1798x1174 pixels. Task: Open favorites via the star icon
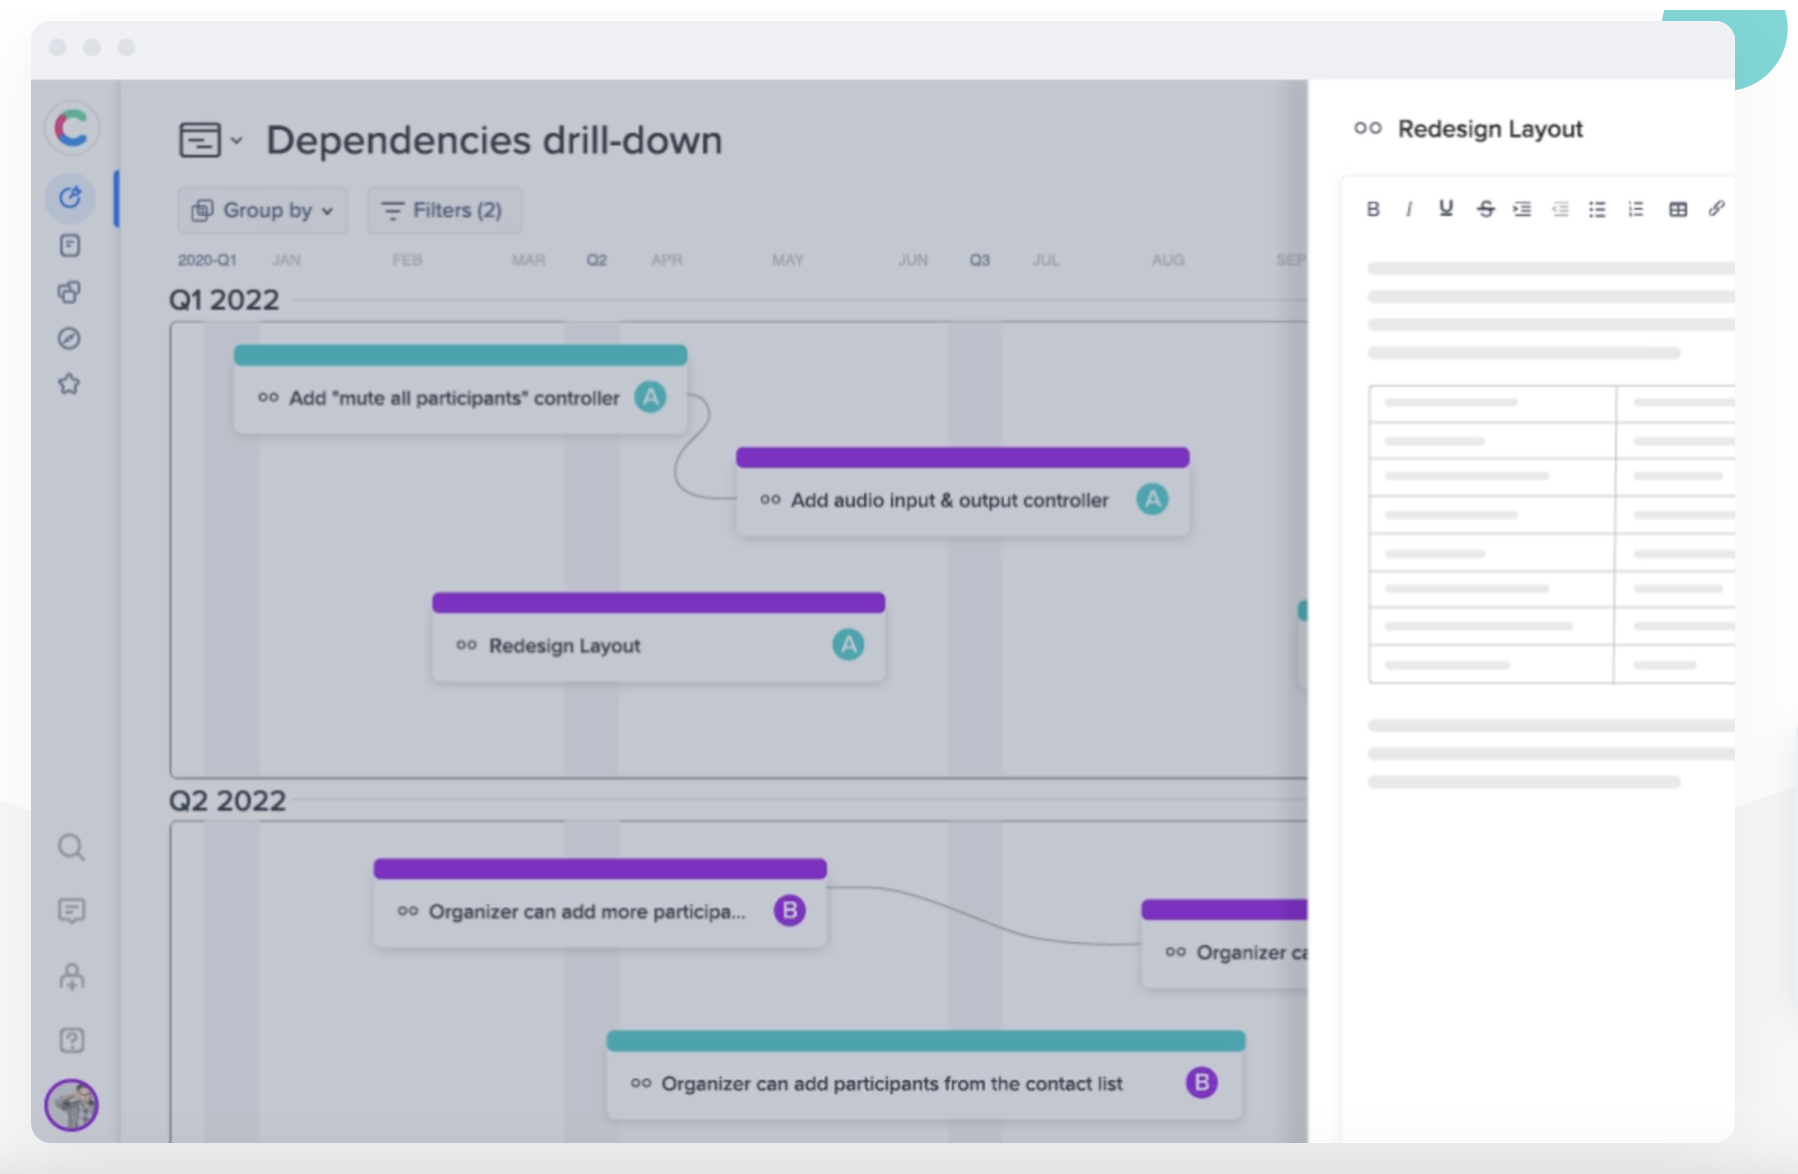(69, 384)
